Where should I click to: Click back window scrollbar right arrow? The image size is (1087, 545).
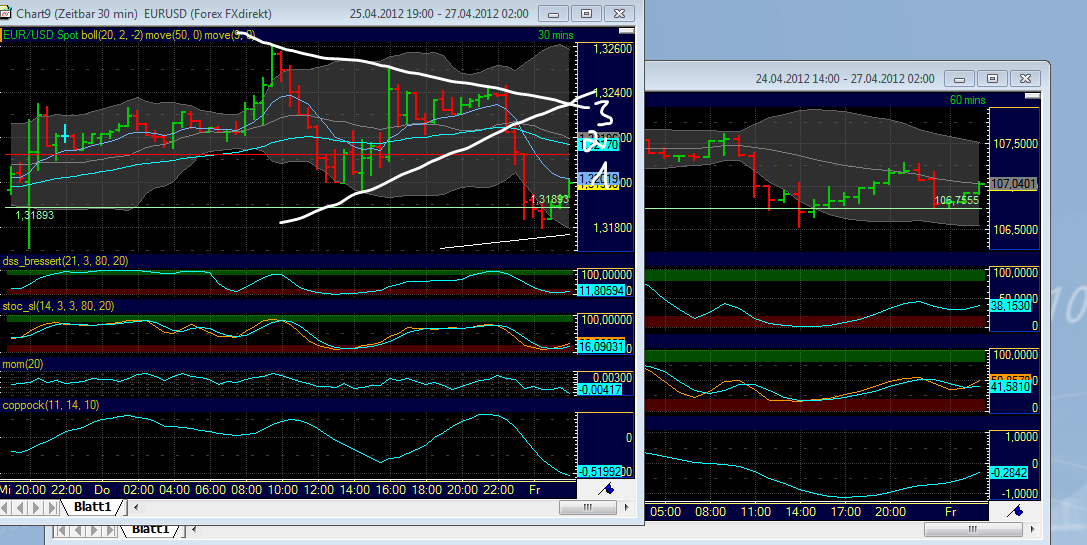(1034, 530)
